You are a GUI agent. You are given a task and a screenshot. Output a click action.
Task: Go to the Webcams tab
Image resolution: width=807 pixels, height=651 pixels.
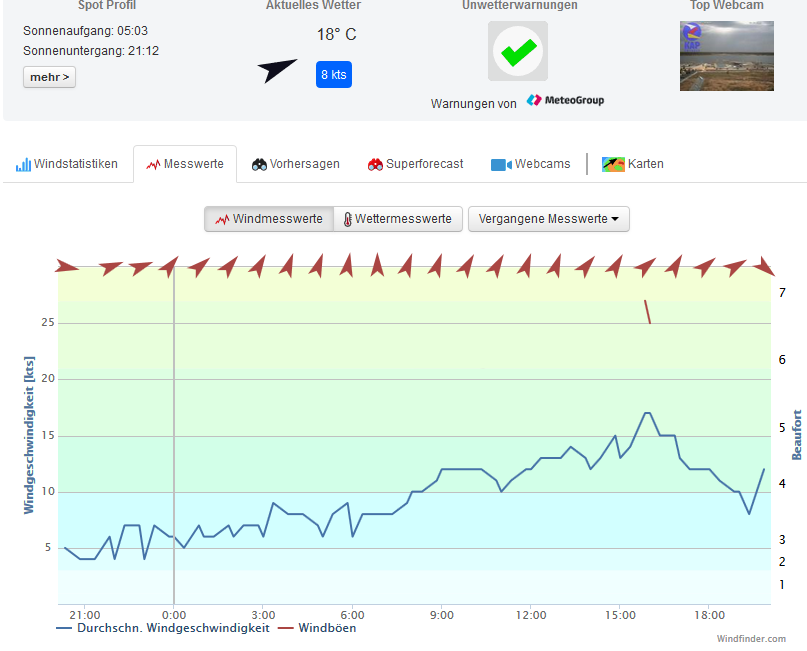531,164
